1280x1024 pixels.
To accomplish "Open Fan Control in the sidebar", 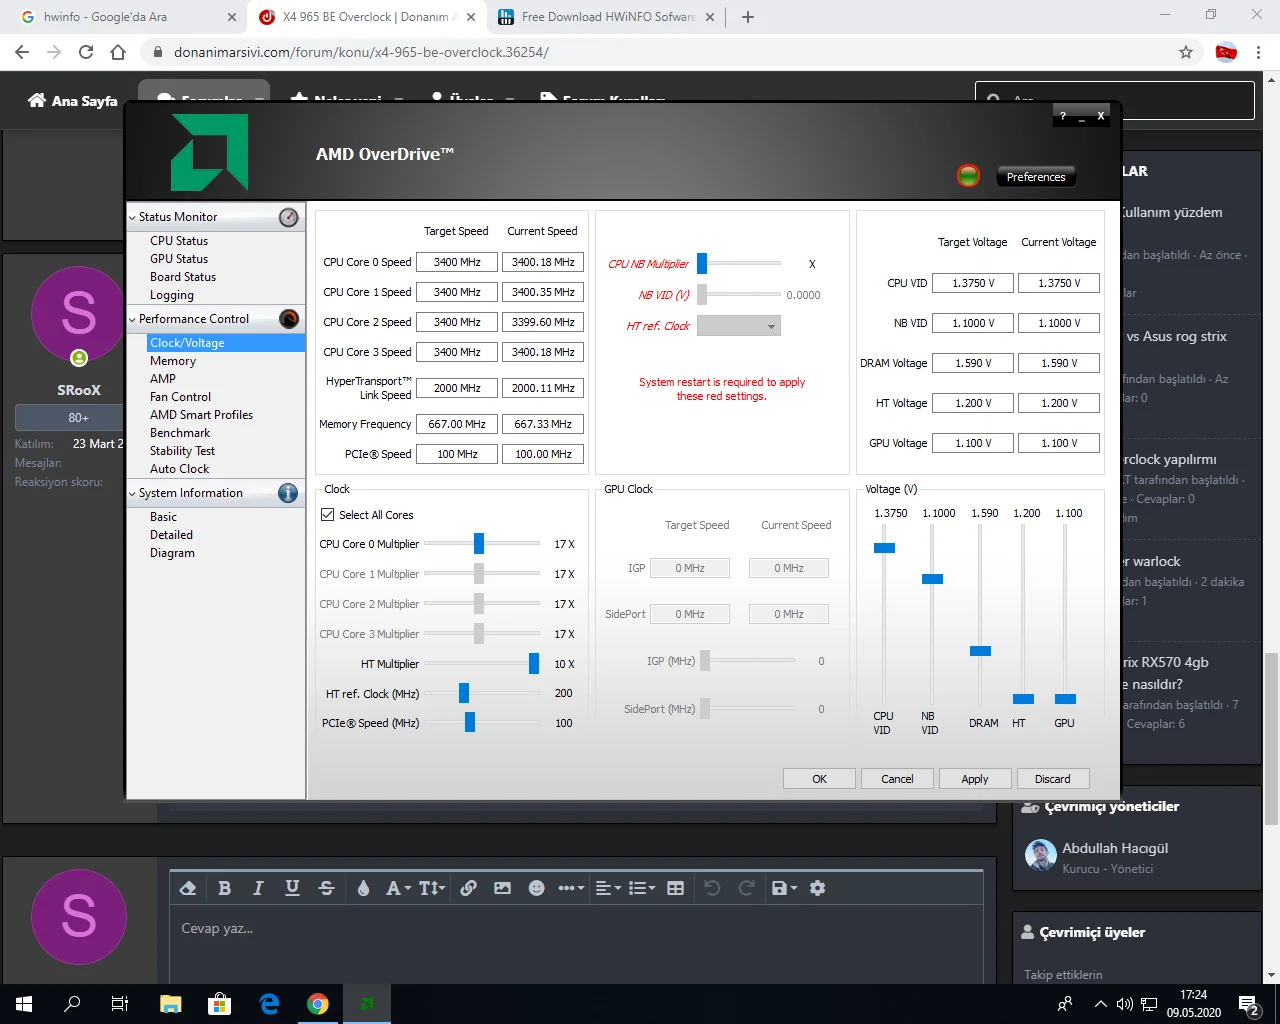I will (180, 397).
